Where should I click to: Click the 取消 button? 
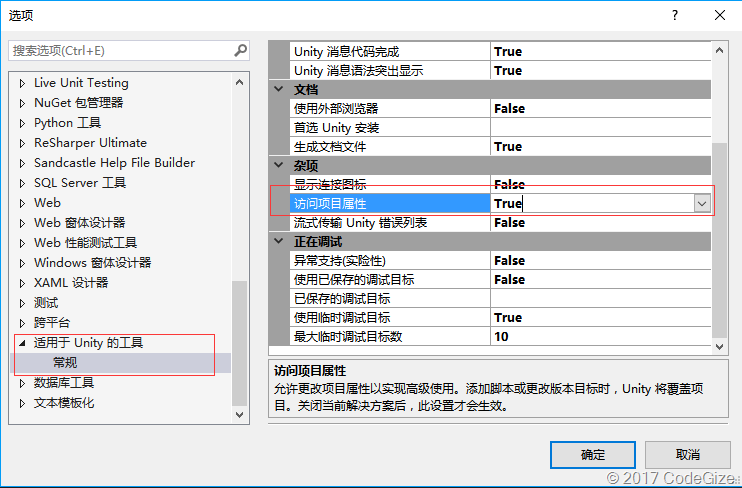(688, 455)
